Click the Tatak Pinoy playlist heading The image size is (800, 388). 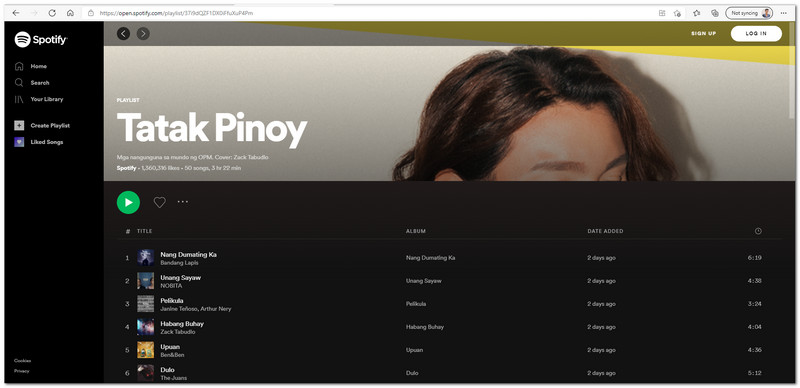tap(212, 128)
